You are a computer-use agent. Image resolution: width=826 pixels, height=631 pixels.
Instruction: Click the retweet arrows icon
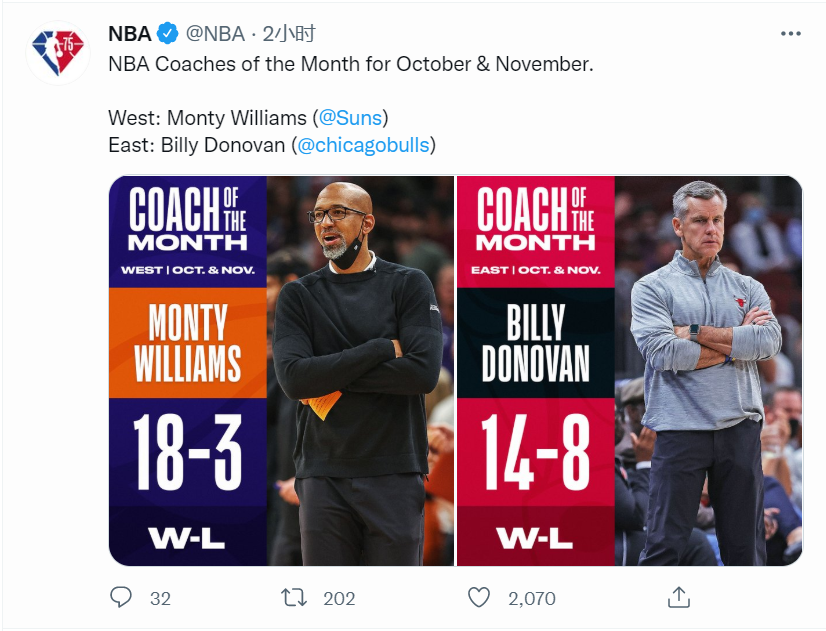coord(293,598)
